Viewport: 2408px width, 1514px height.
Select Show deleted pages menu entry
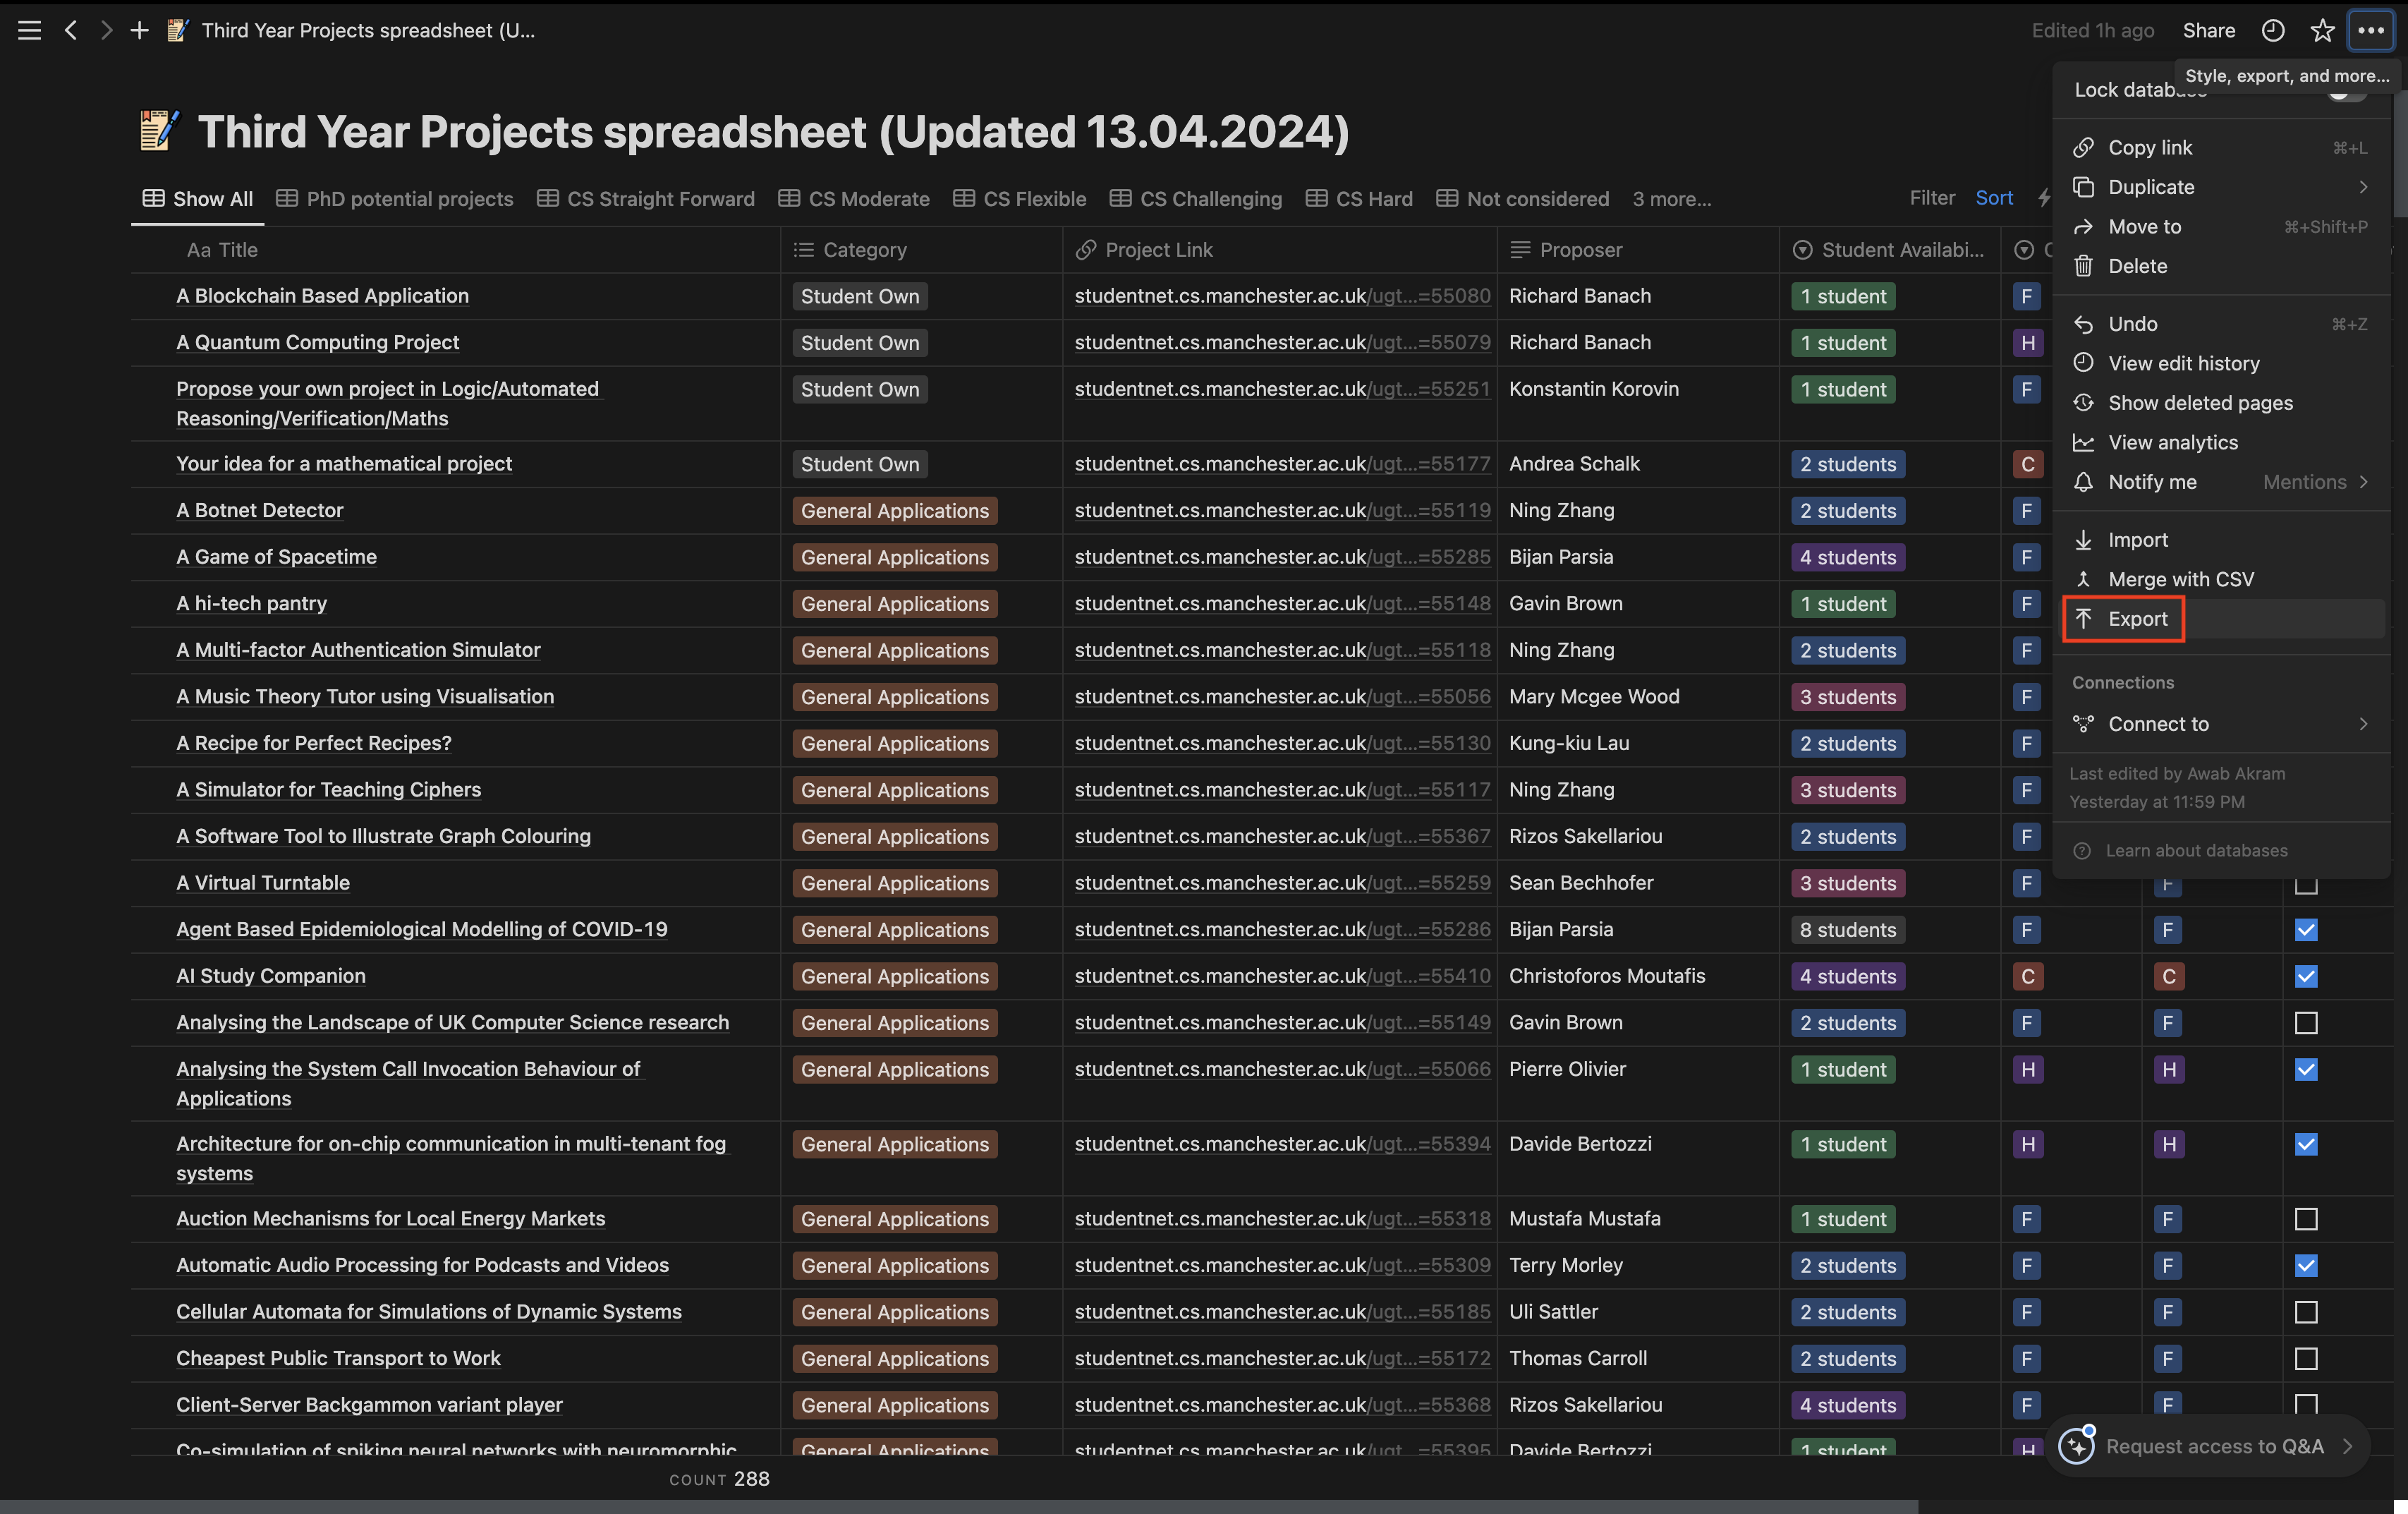(x=2221, y=403)
